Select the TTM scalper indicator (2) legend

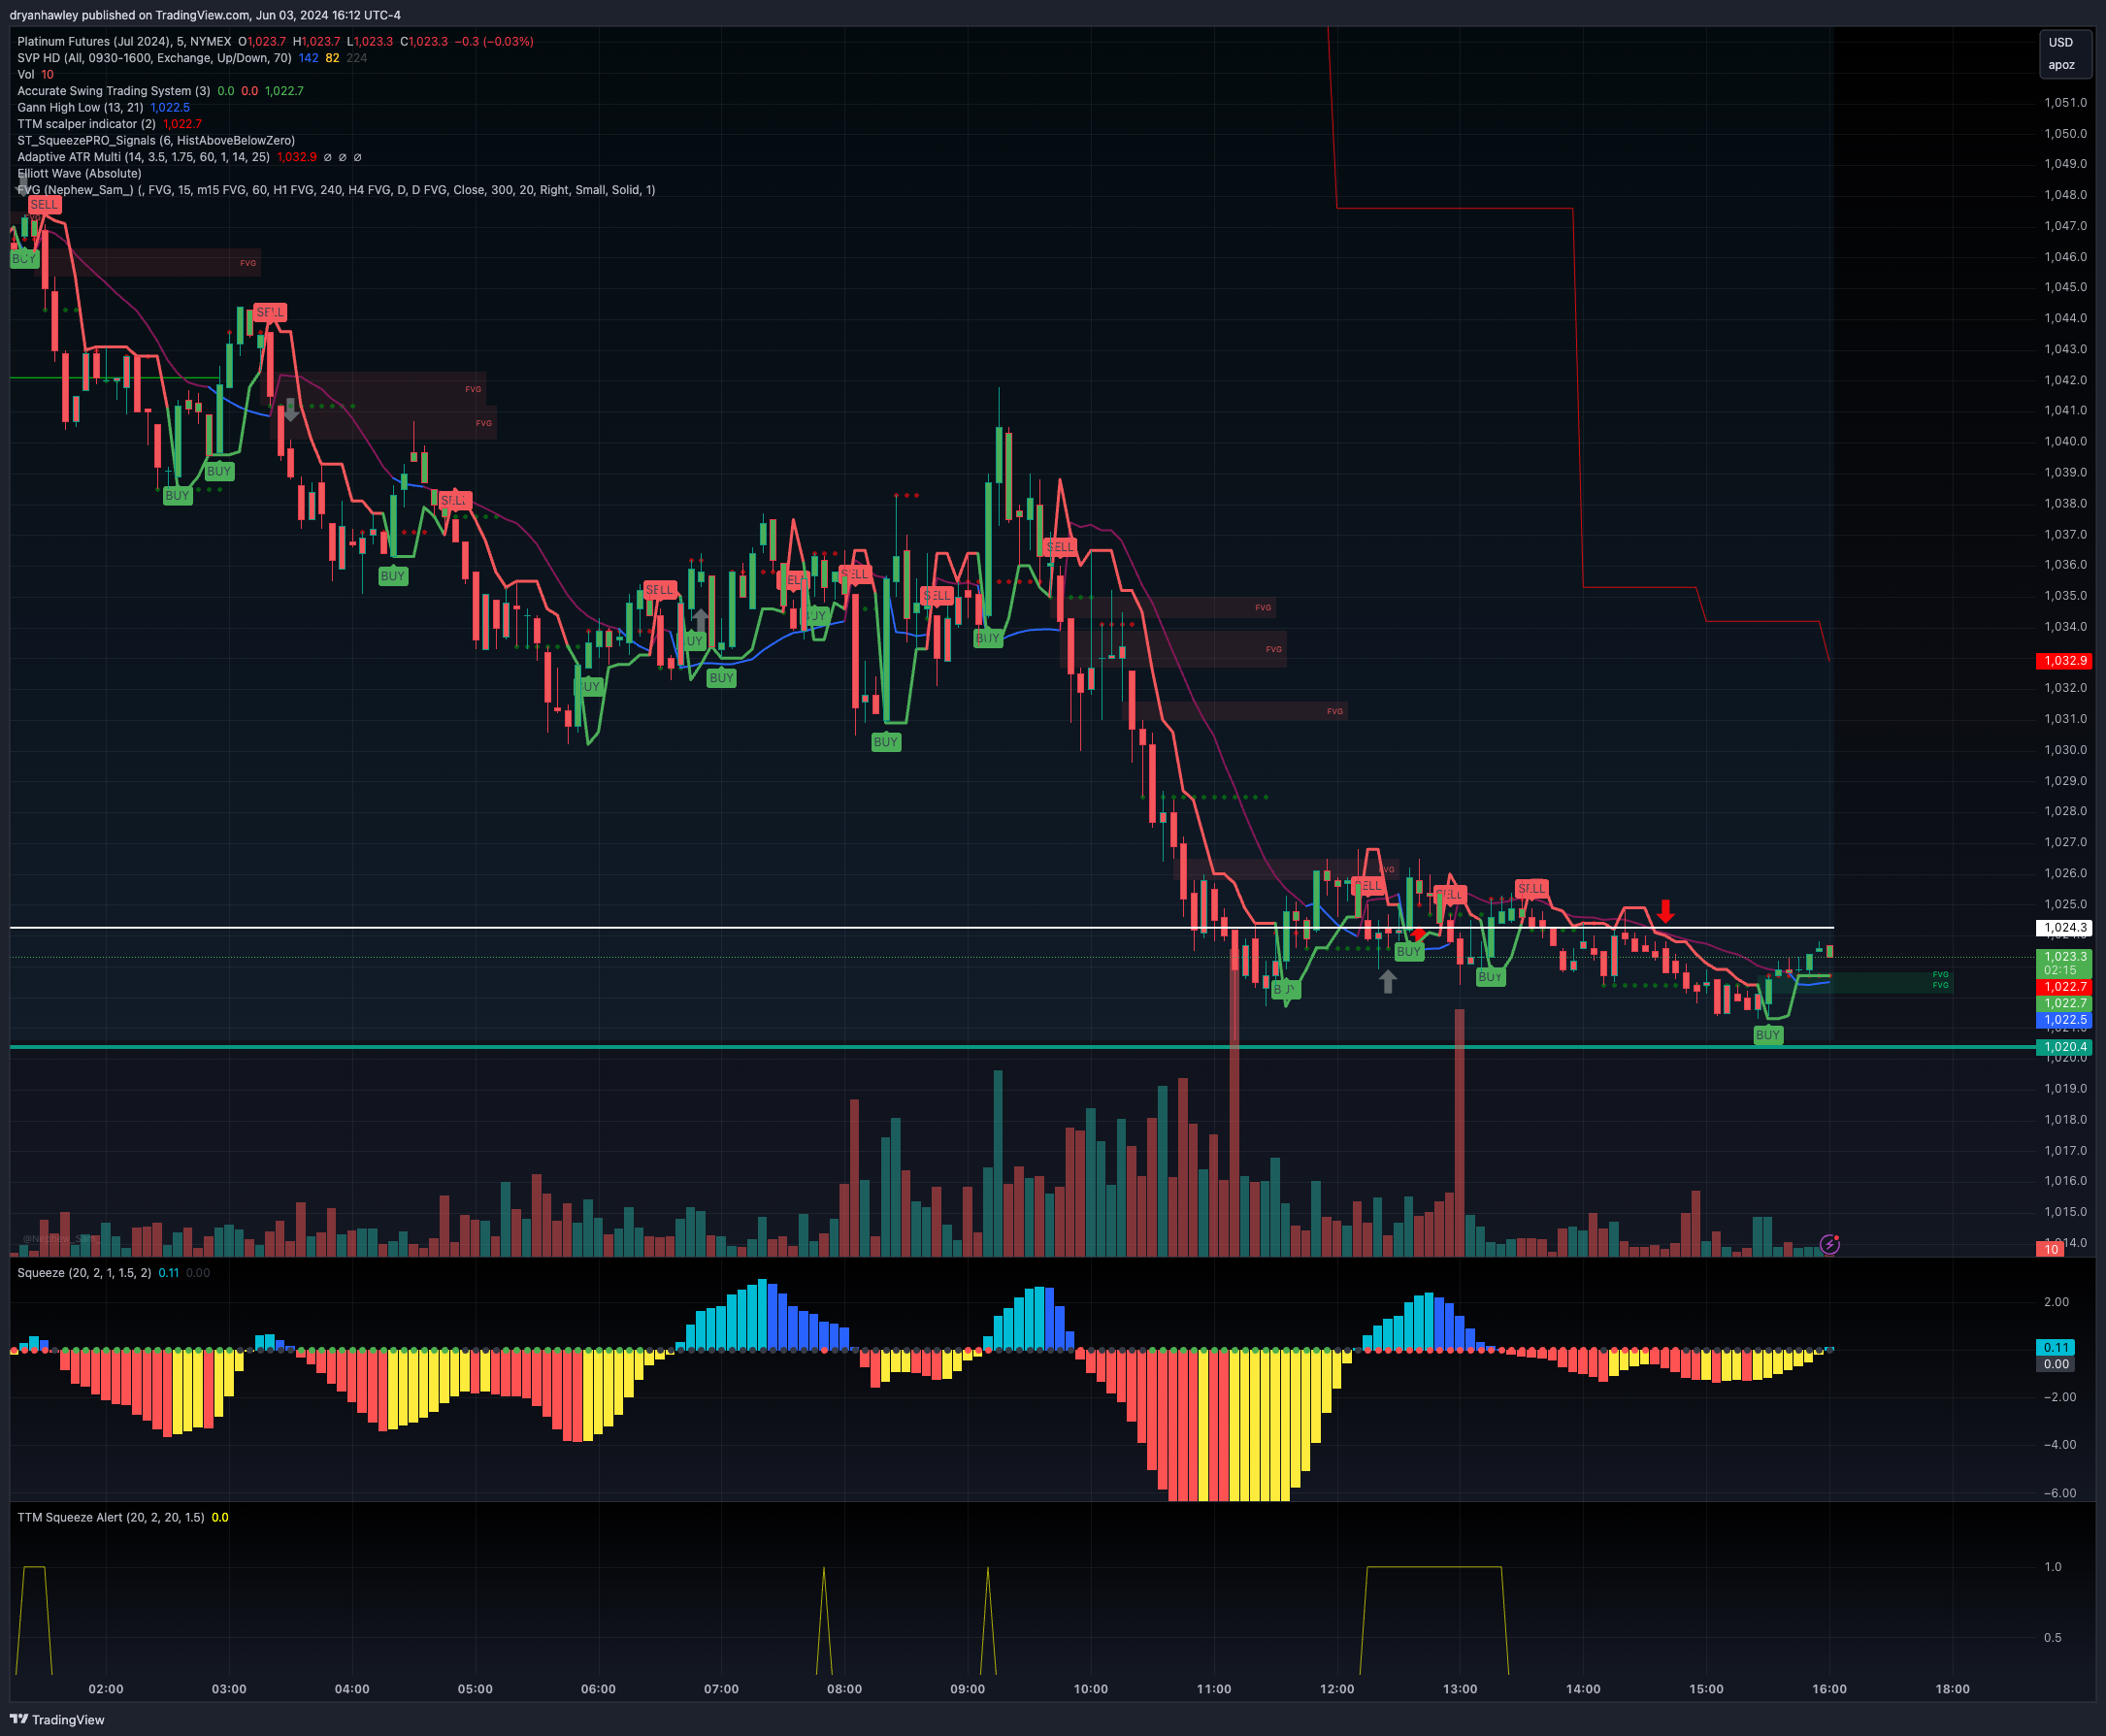(x=87, y=124)
